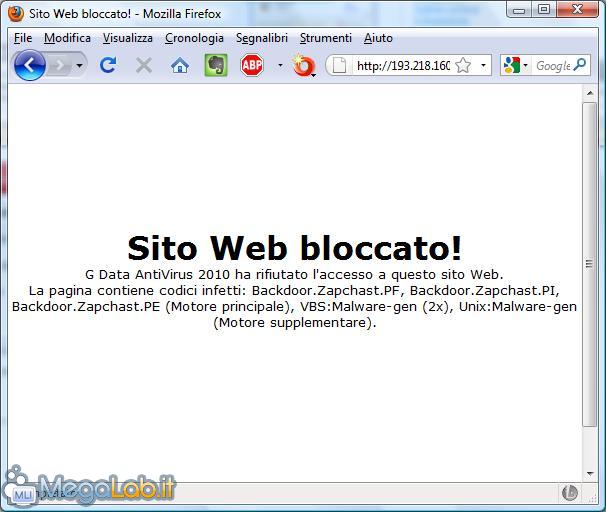Open the Segnalibri menu
Viewport: 606px width, 512px height.
pyautogui.click(x=262, y=38)
